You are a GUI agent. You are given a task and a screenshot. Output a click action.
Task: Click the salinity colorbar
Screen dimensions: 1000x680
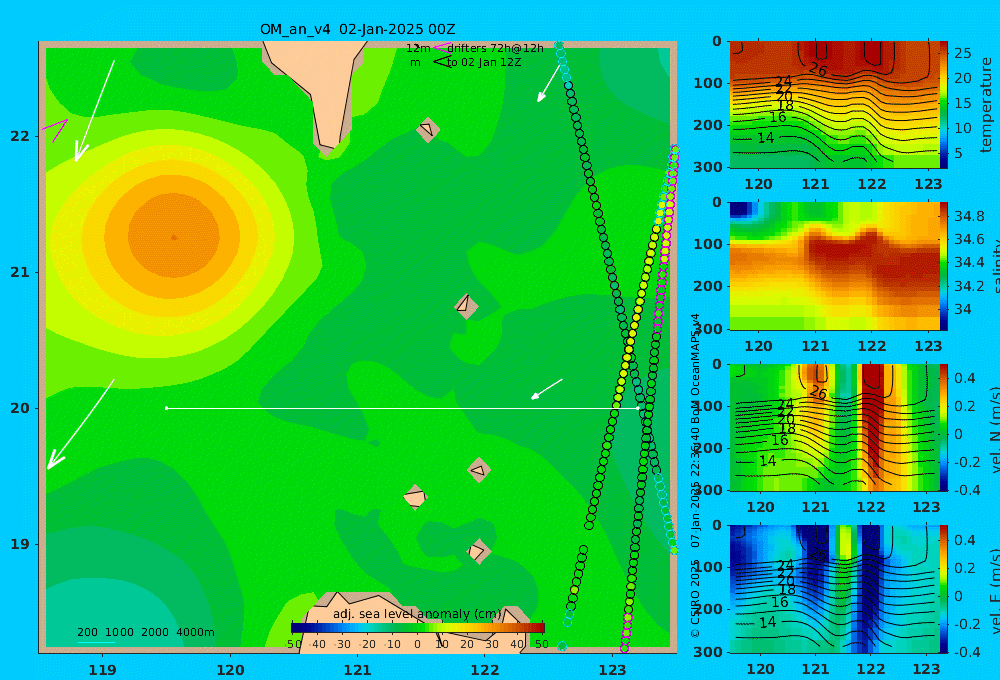[x=943, y=266]
